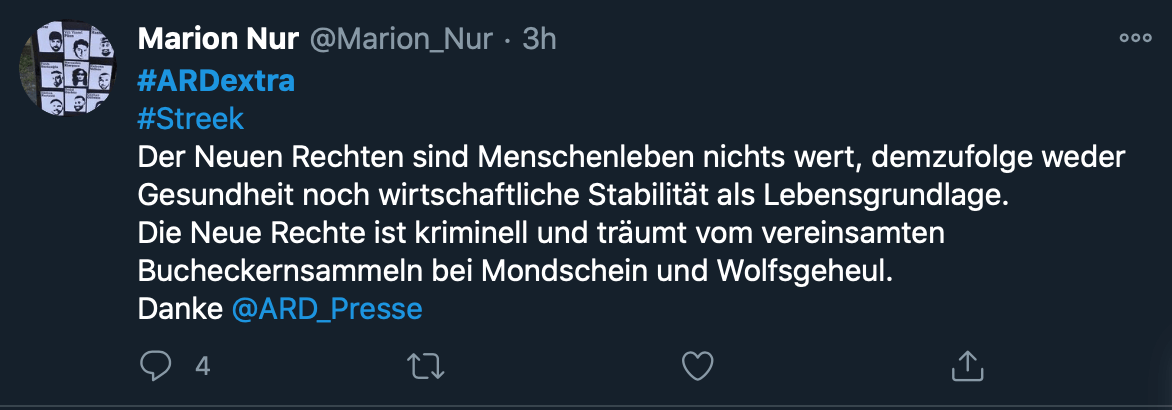
Task: Click the 3h timestamp
Action: [540, 39]
